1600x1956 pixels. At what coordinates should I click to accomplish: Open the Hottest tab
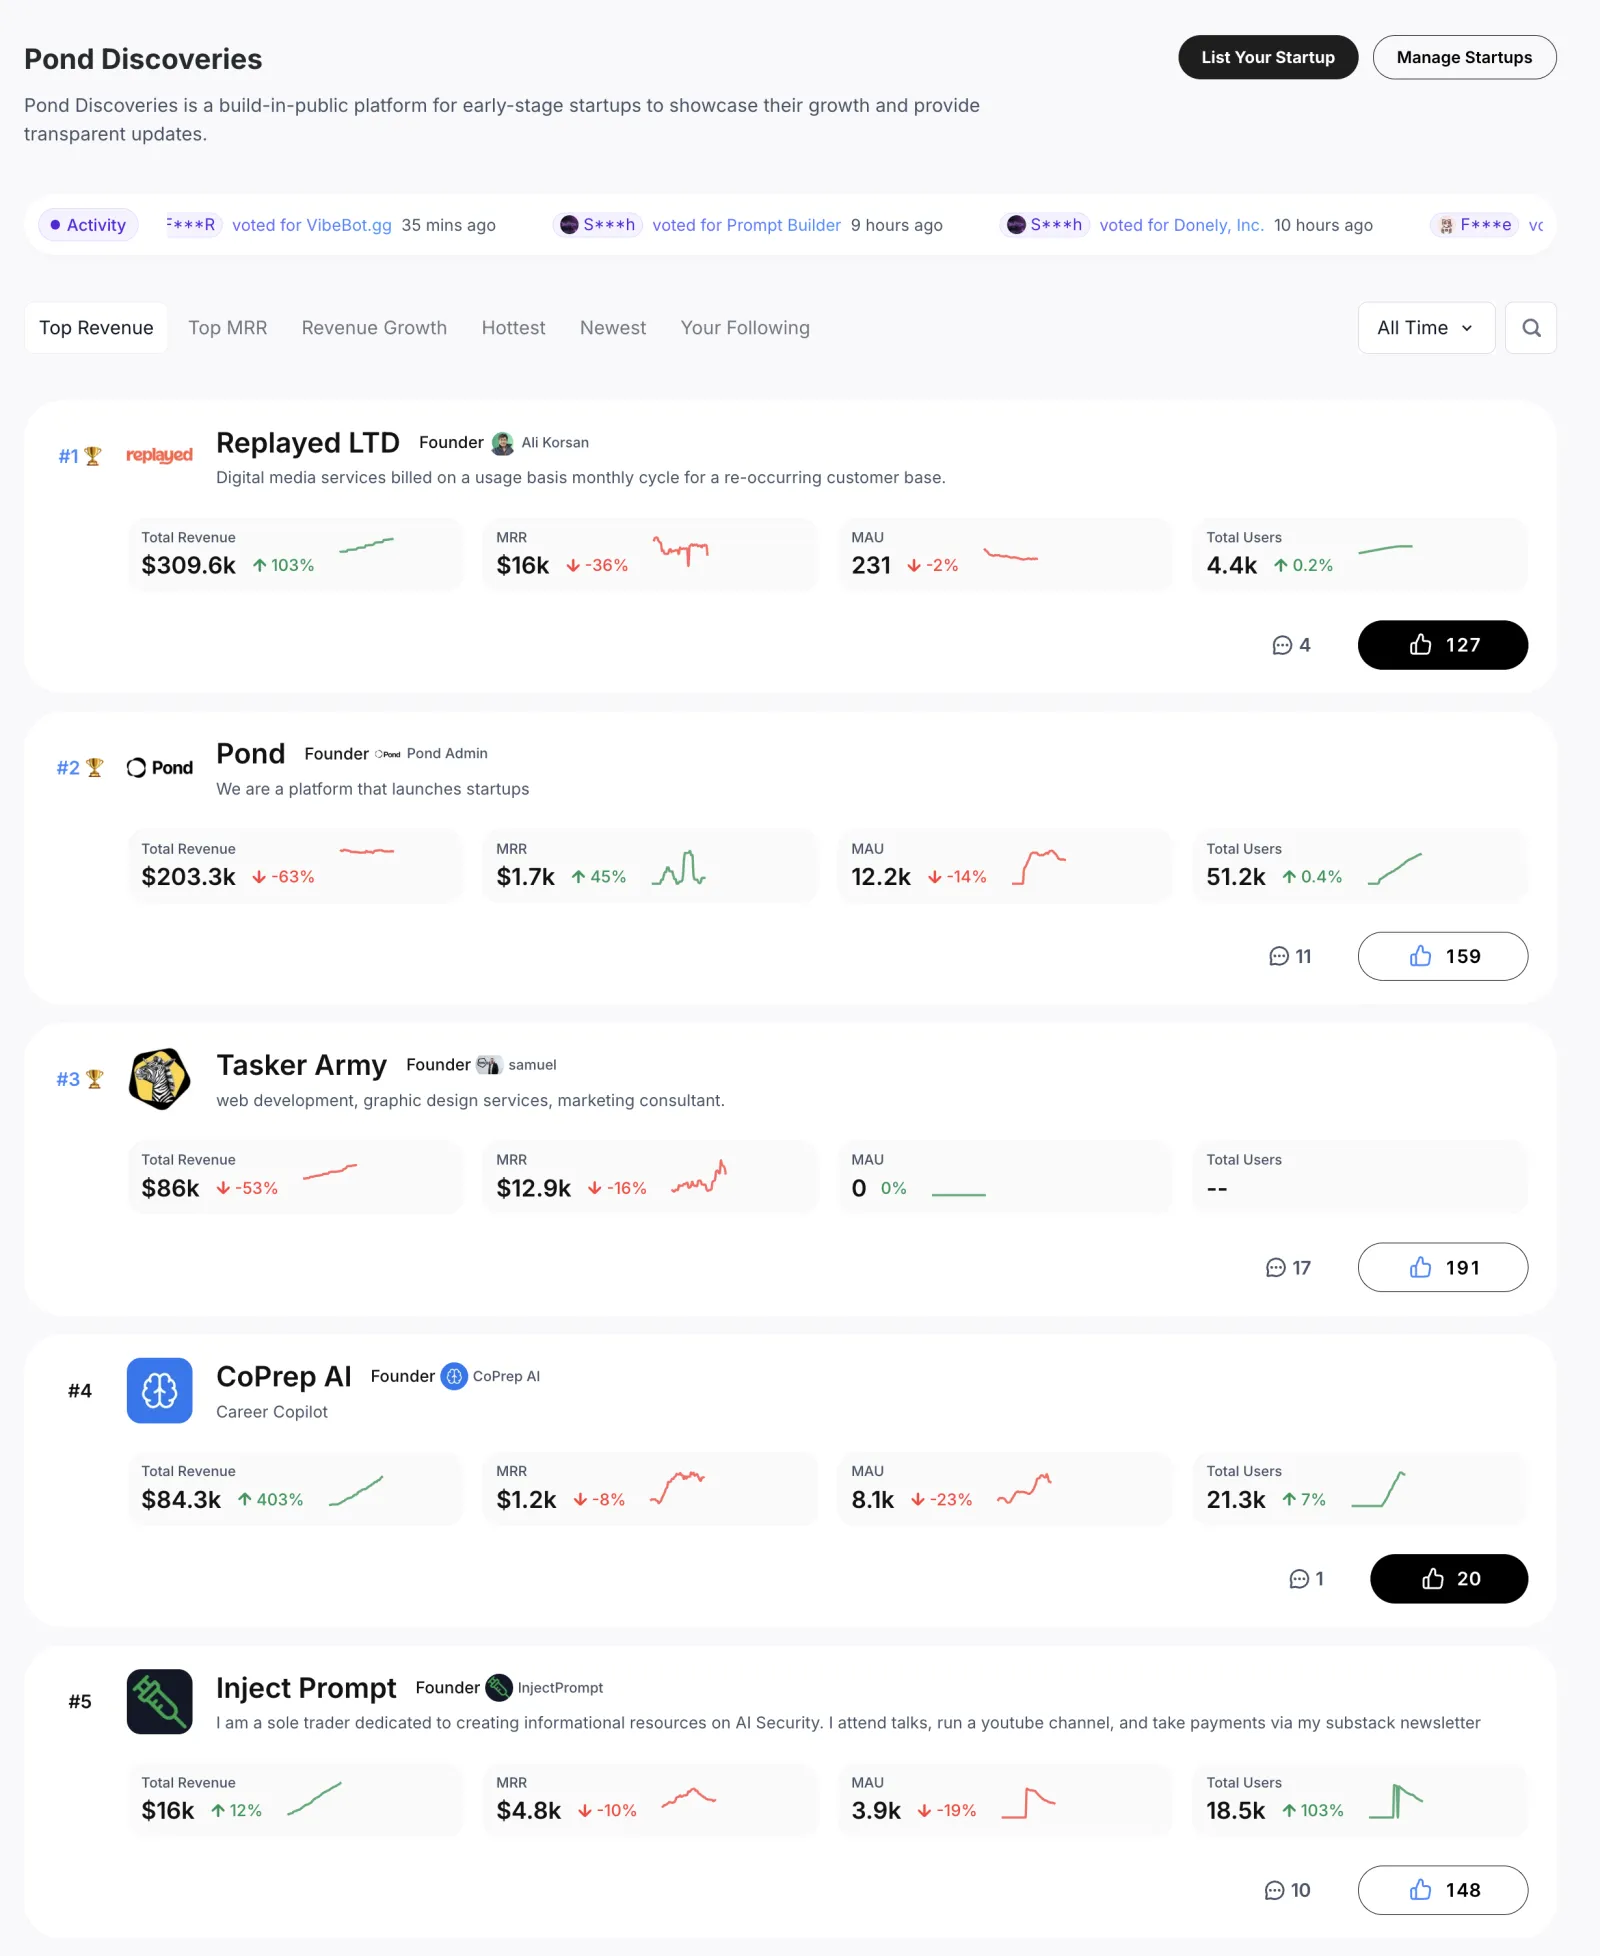tap(513, 328)
